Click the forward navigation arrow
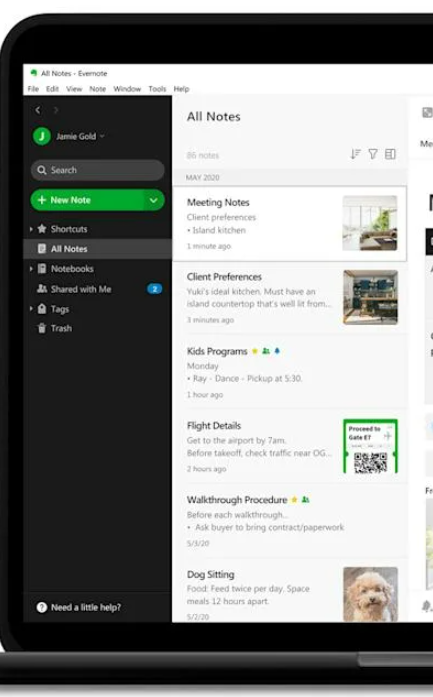 click(56, 110)
